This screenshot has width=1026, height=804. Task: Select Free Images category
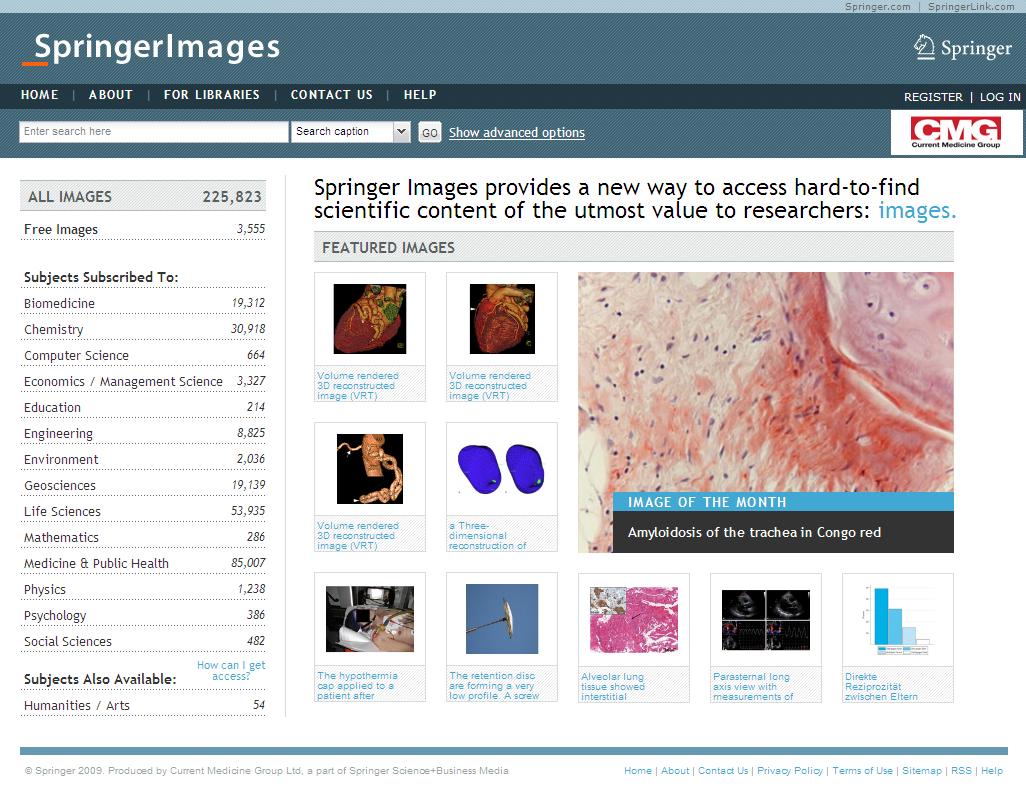(143, 229)
